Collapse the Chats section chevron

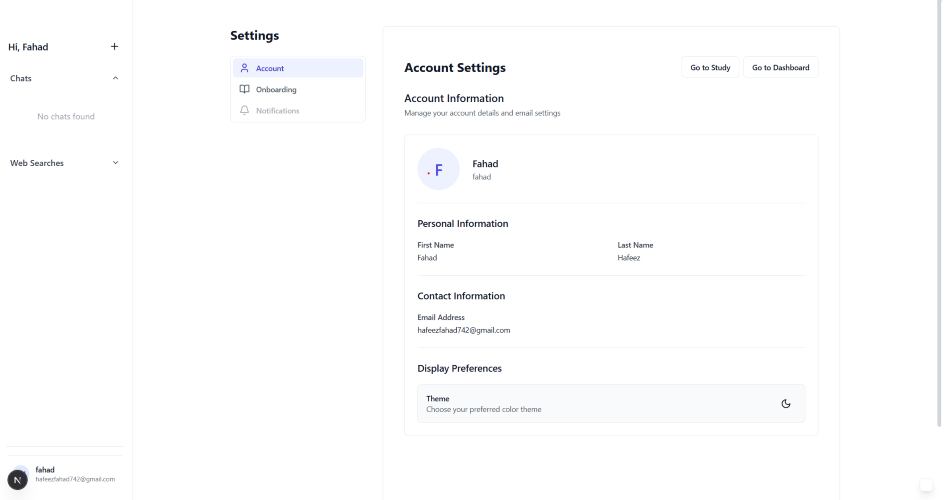[x=115, y=78]
